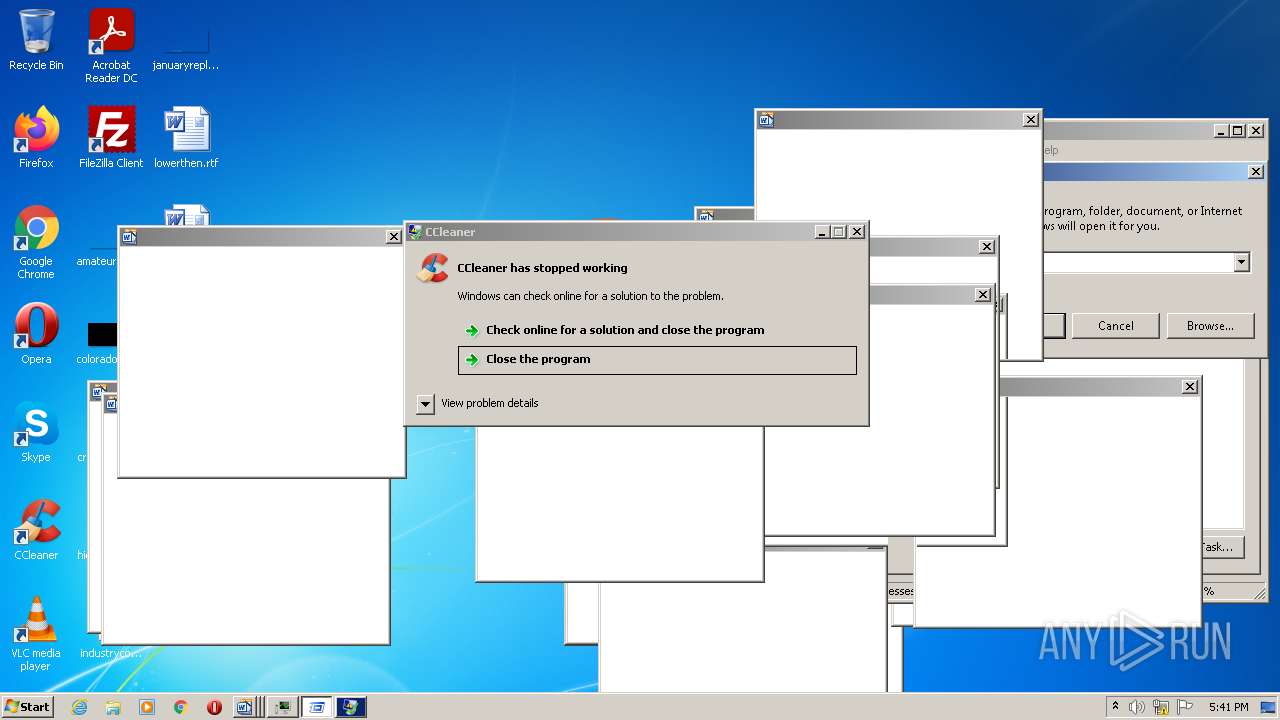Close the topmost blank Word window
Screen dimensions: 1280x720
[1031, 120]
